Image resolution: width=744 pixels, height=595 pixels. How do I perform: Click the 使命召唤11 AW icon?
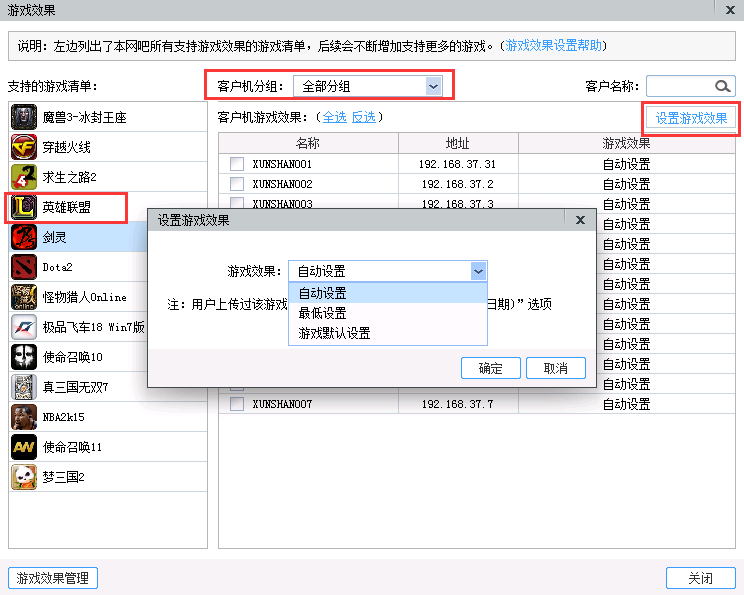(24, 447)
